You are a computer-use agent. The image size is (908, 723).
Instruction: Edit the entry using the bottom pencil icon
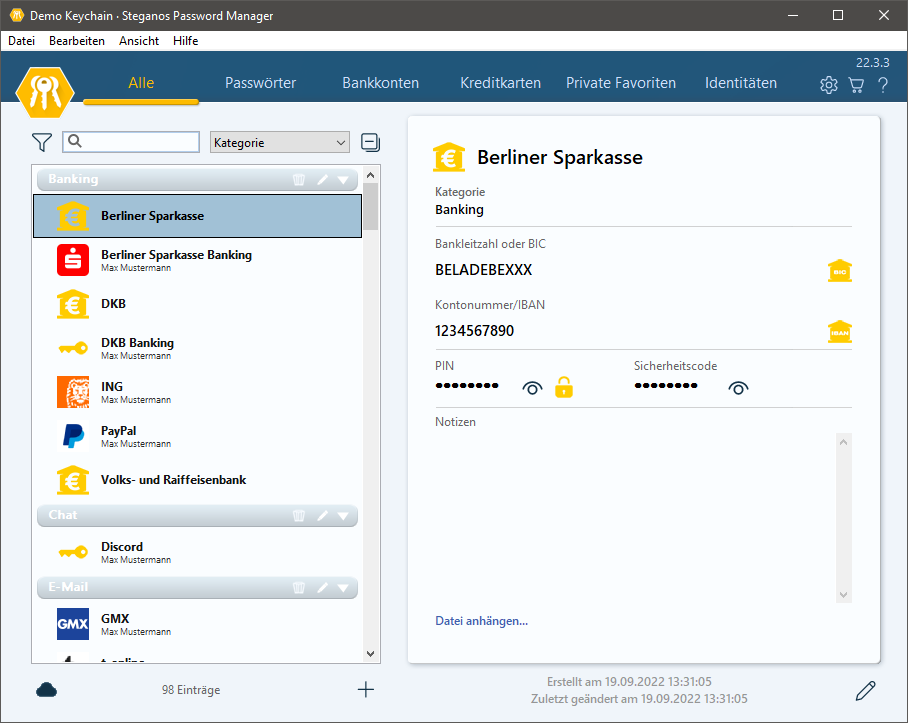coord(865,691)
